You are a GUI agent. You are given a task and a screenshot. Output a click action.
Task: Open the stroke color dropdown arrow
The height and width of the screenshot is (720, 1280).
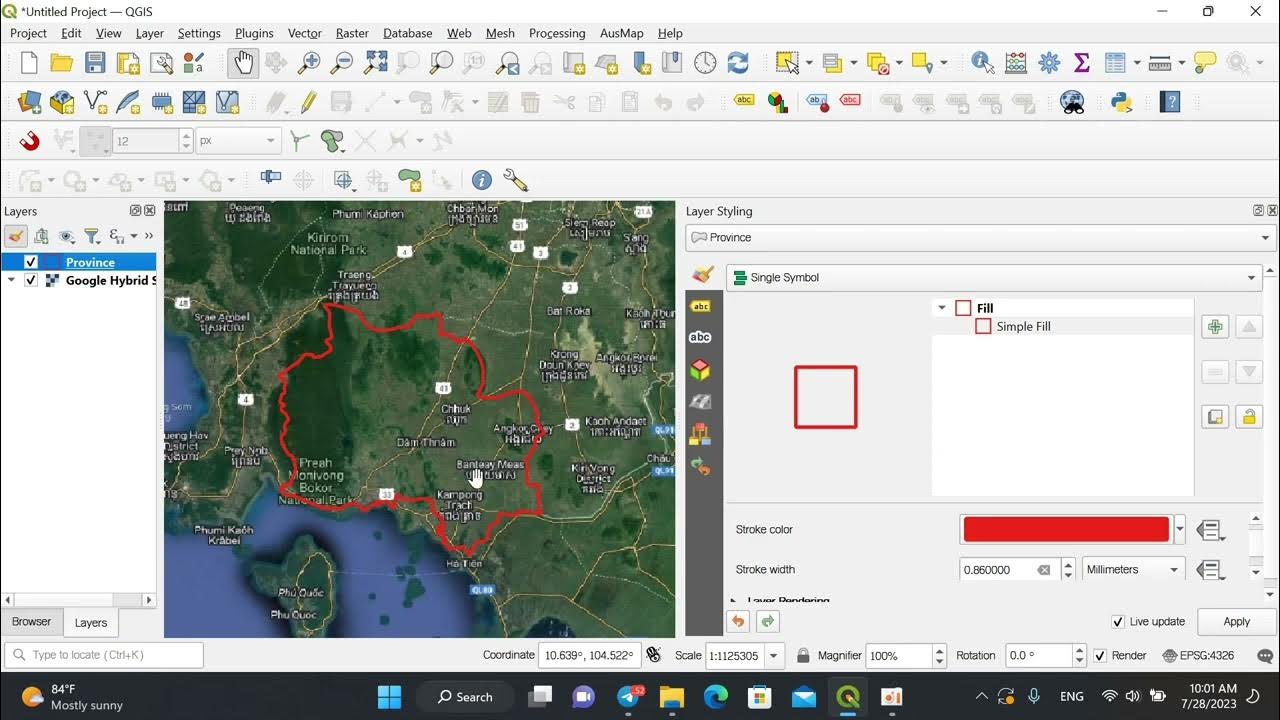1180,530
